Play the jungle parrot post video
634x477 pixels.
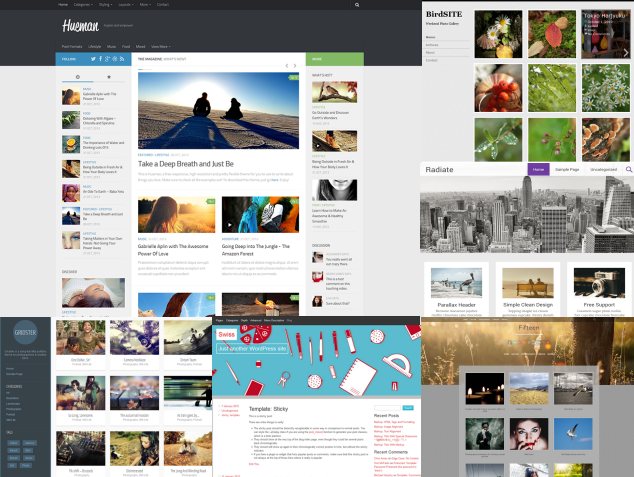pyautogui.click(x=230, y=225)
